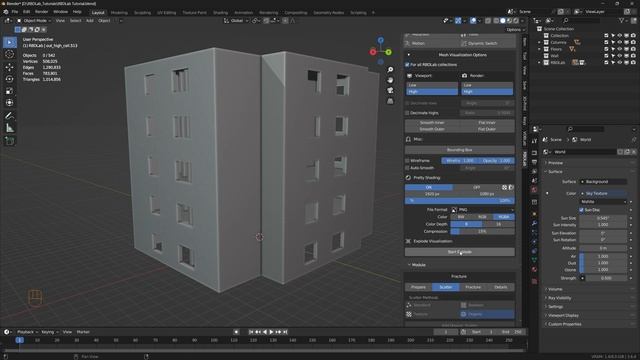Click the Dynamic Switch button
640x360 pixels.
click(487, 43)
